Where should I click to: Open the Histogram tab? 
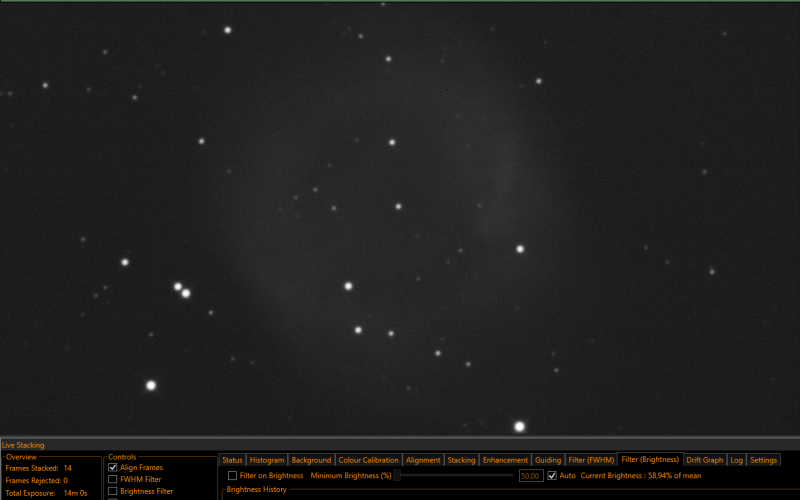pyautogui.click(x=267, y=460)
